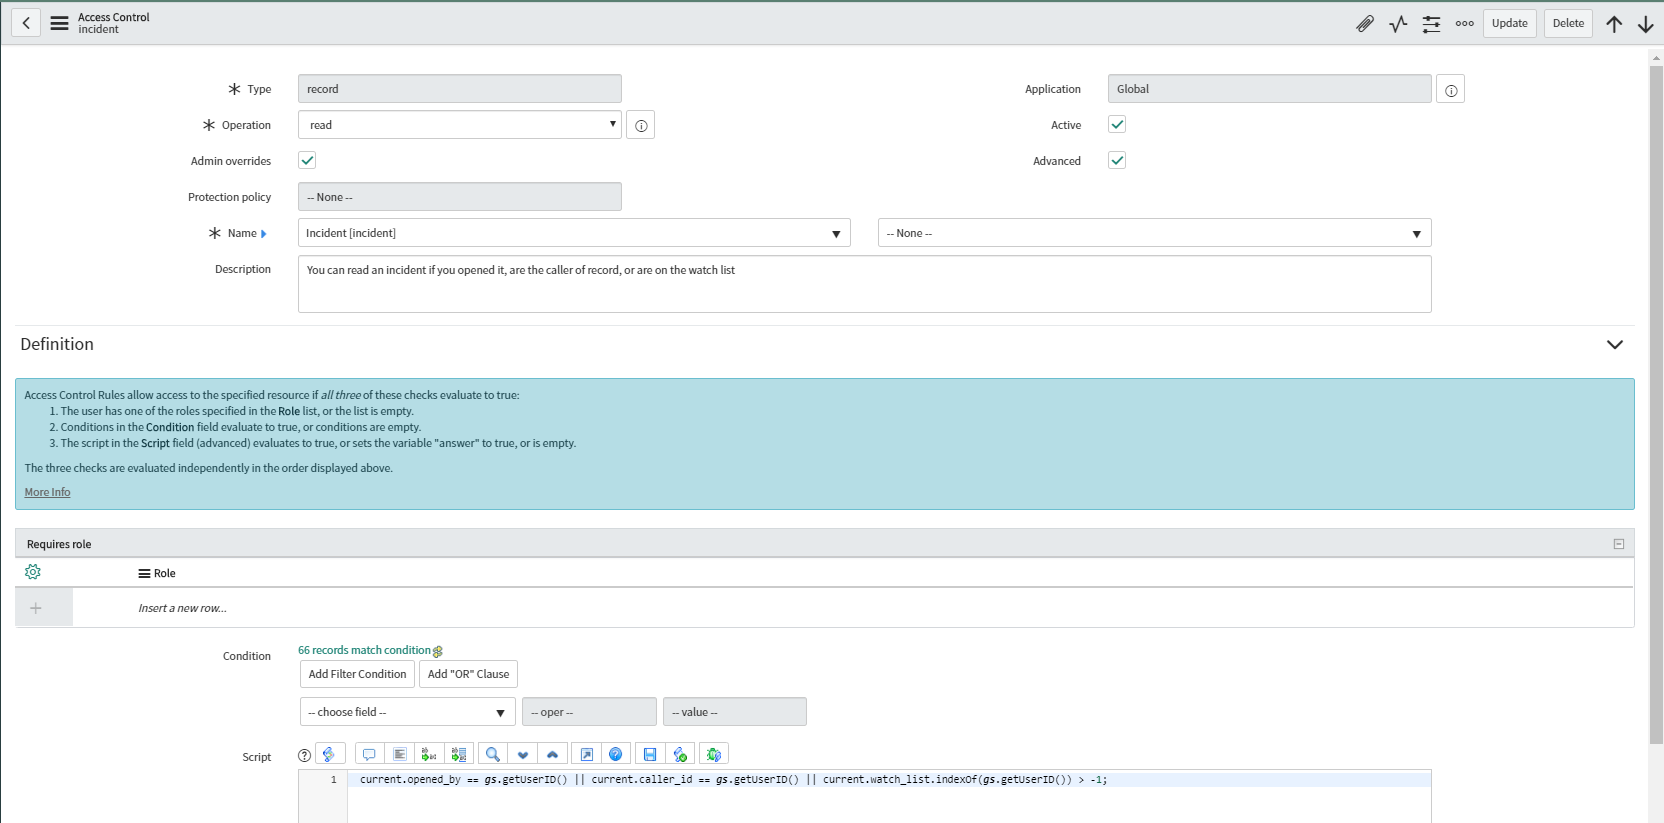Open script search magnifier icon
Viewport: 1664px width, 823px height.
point(493,754)
